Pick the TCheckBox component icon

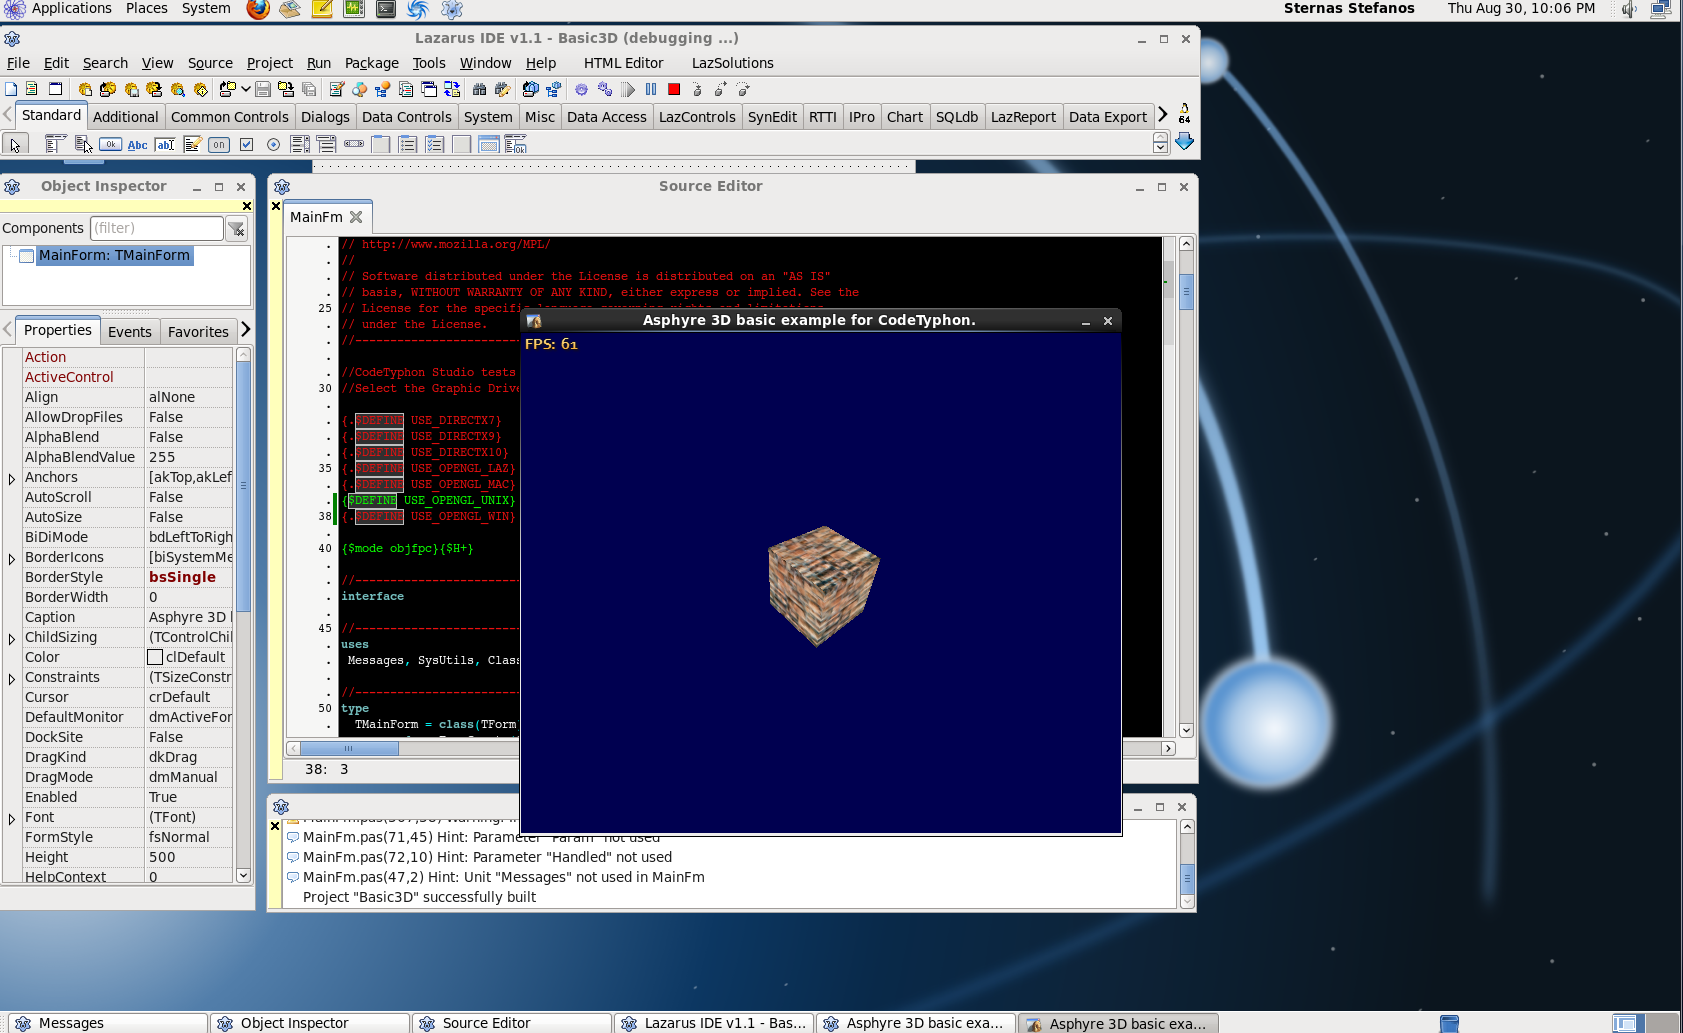pos(246,144)
